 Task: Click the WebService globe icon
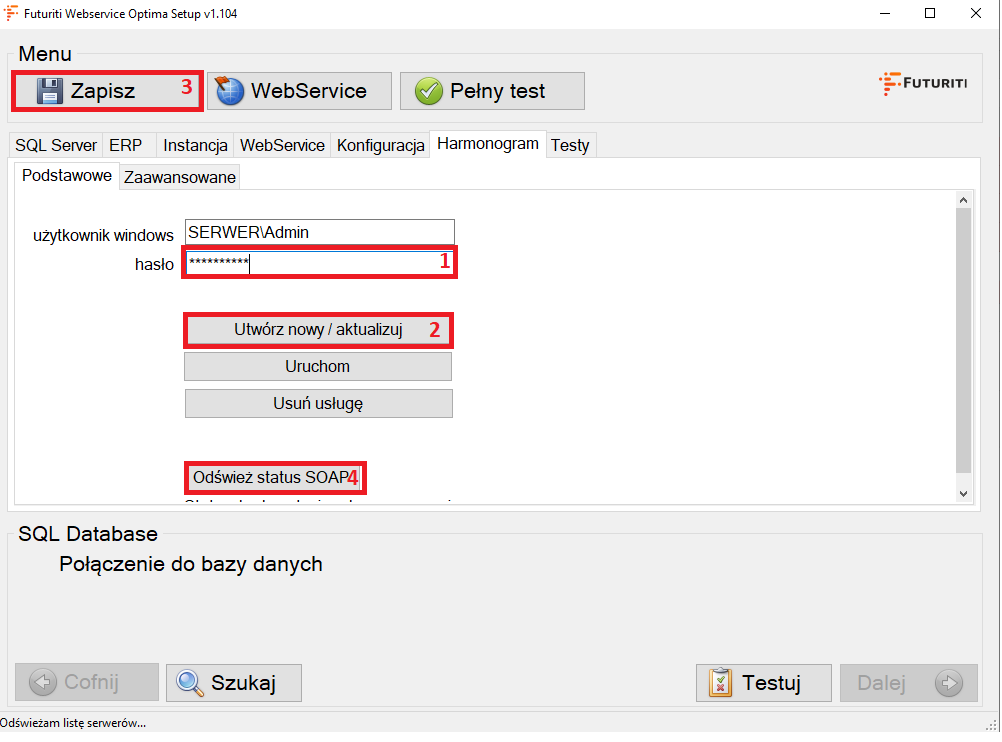pyautogui.click(x=229, y=91)
